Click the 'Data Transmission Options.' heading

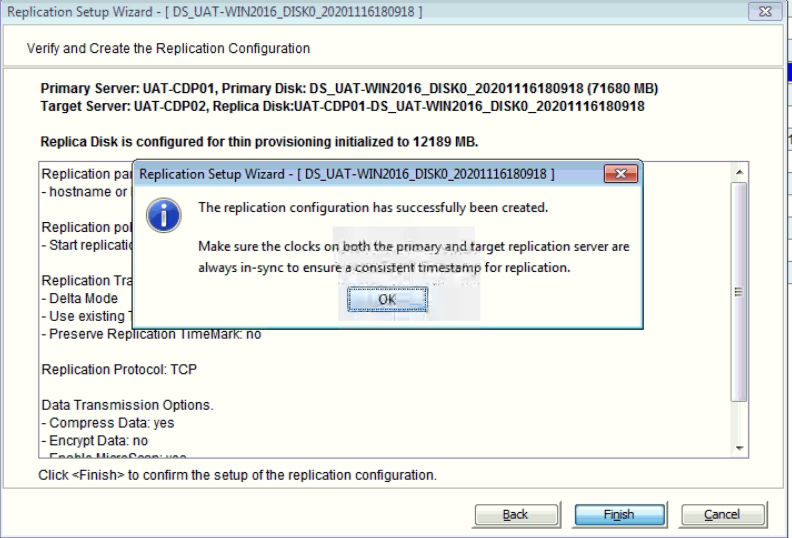[x=127, y=405]
